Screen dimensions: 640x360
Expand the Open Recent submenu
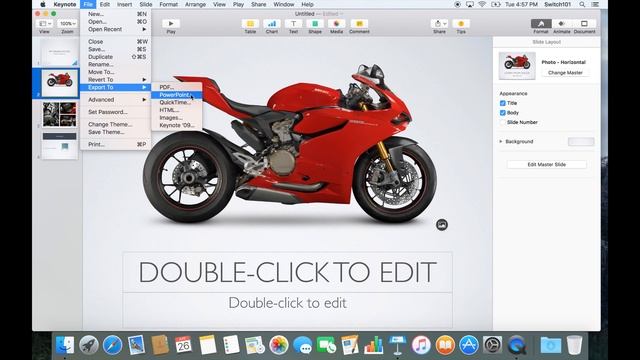click(x=116, y=29)
